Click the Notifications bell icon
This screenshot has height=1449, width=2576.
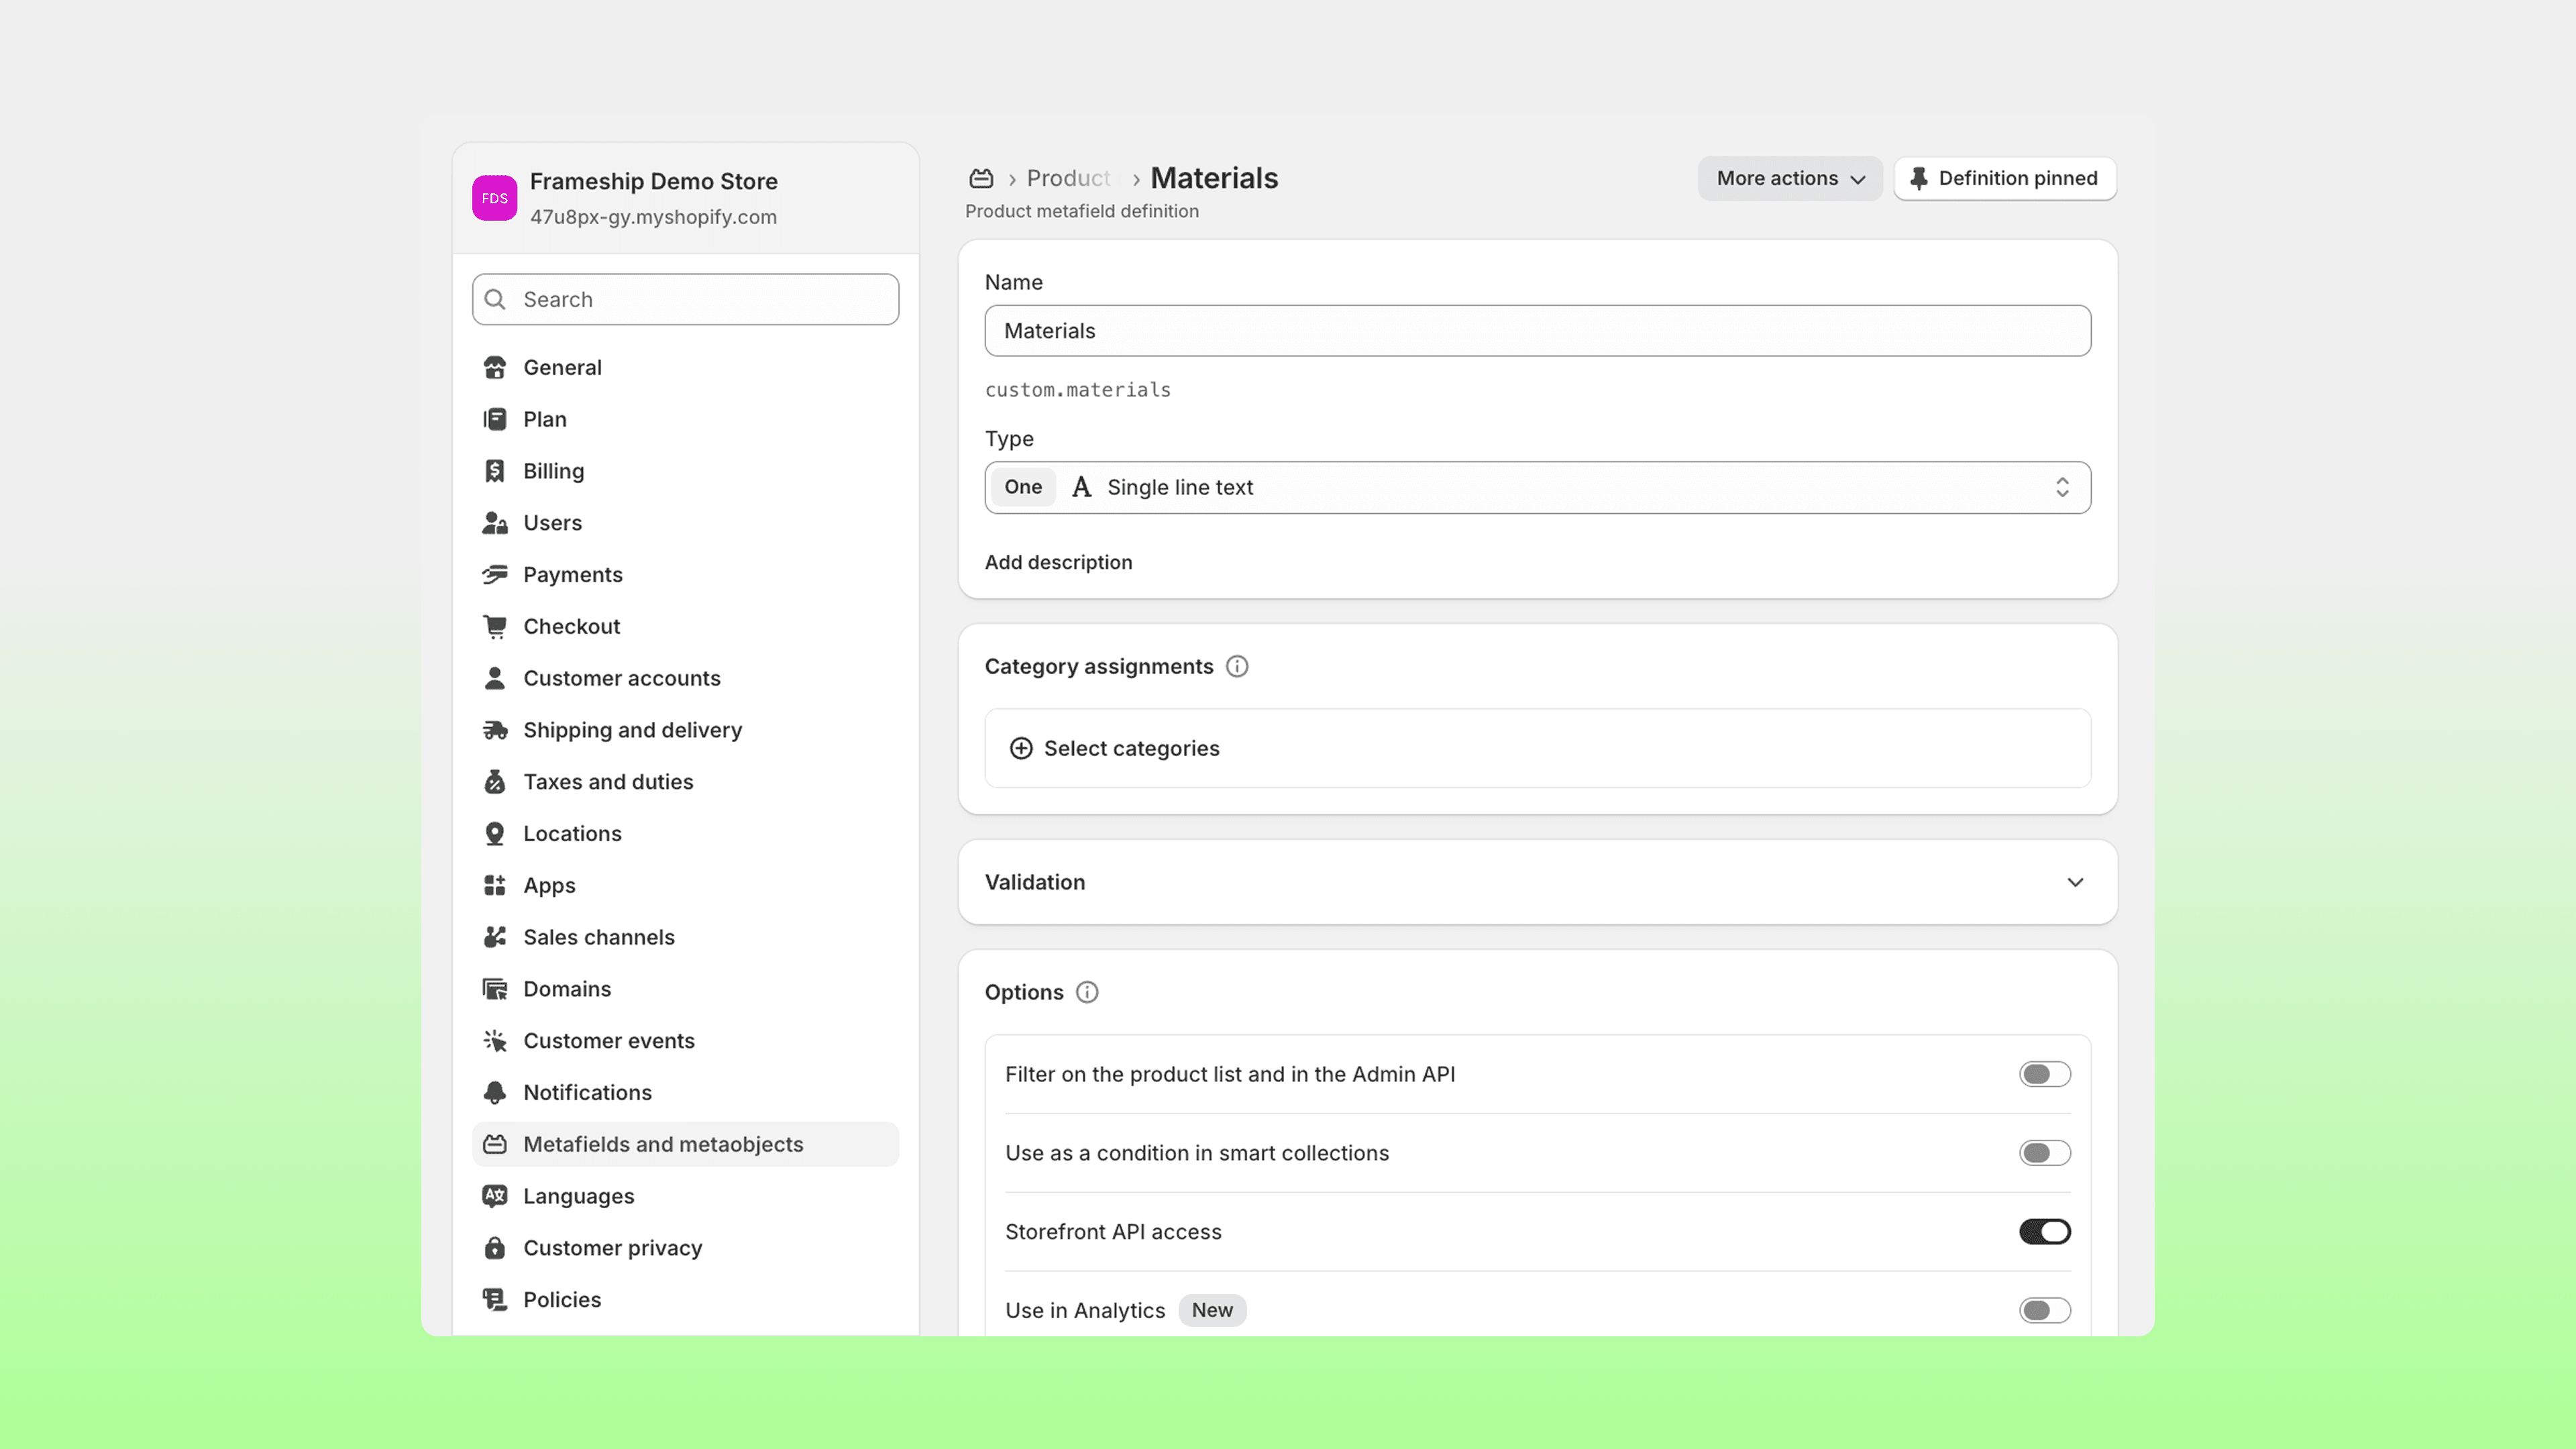pyautogui.click(x=494, y=1093)
